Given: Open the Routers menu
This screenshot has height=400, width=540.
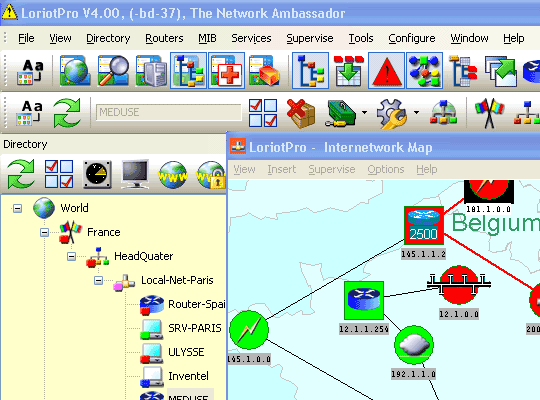Looking at the screenshot, I should (164, 38).
